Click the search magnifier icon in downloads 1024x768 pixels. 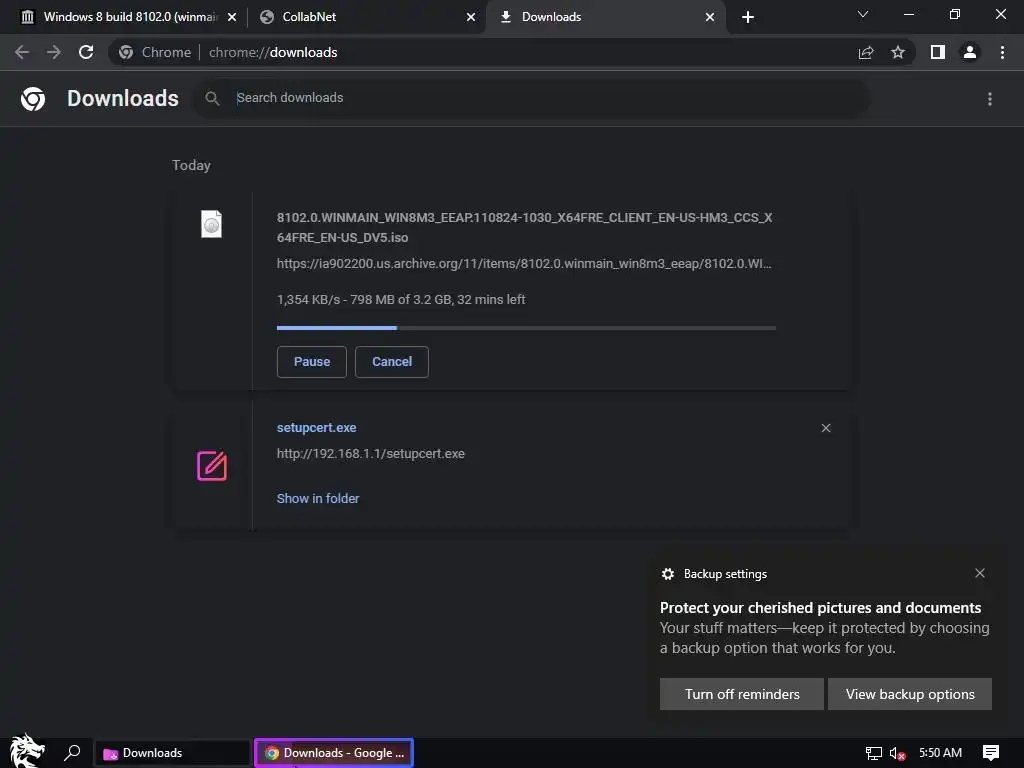click(x=212, y=99)
